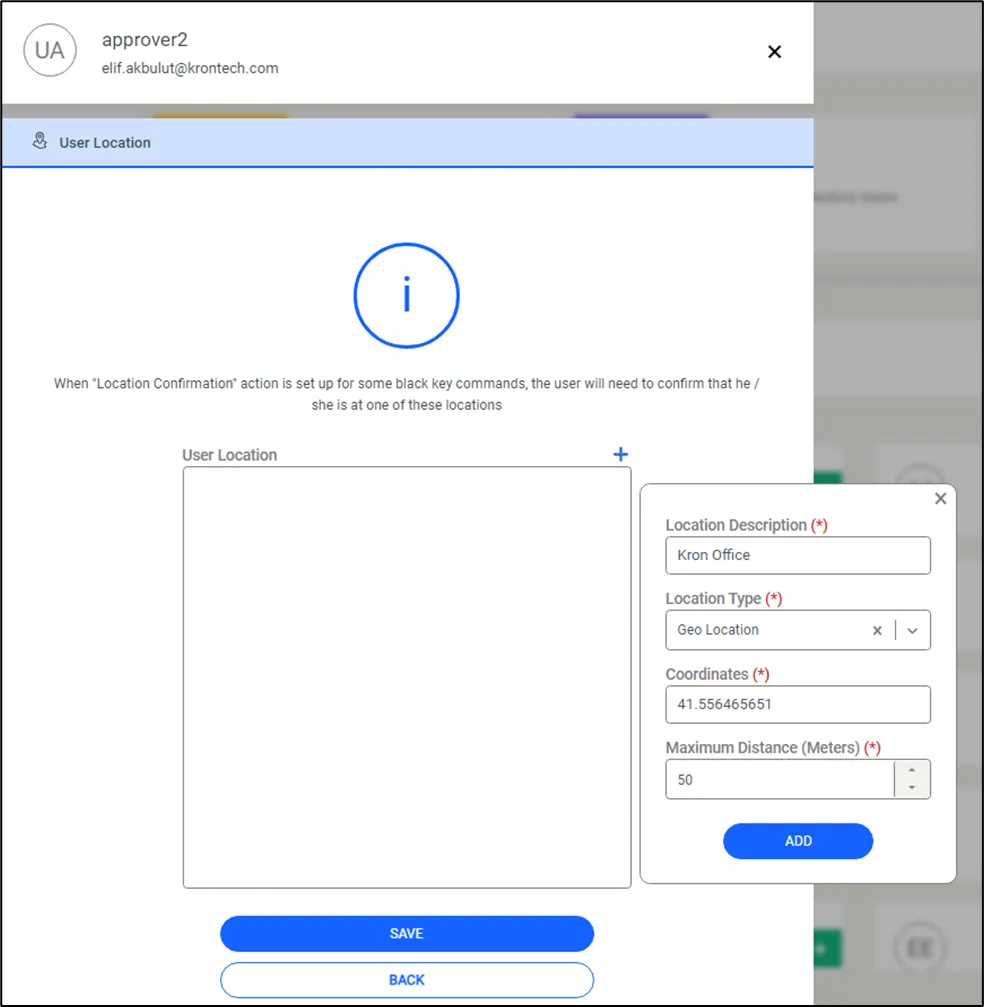Click the approver2 username text

[x=145, y=40]
